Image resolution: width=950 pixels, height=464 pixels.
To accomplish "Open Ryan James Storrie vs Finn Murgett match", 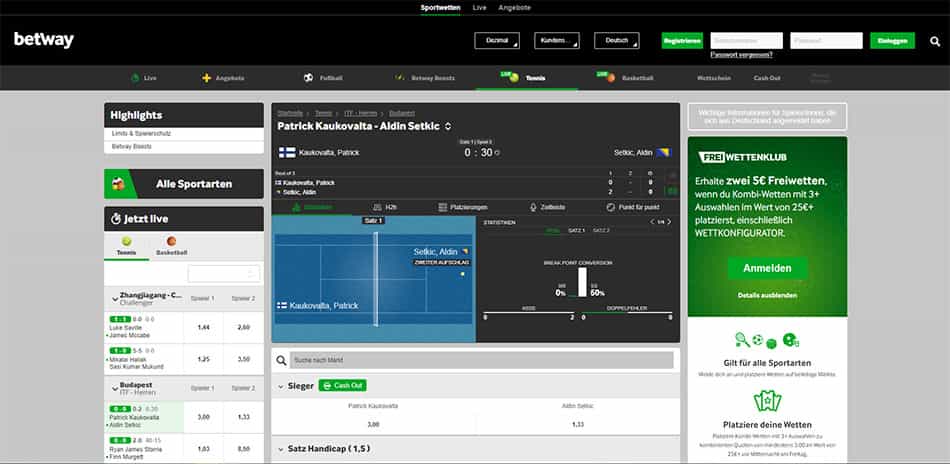I will coord(144,449).
